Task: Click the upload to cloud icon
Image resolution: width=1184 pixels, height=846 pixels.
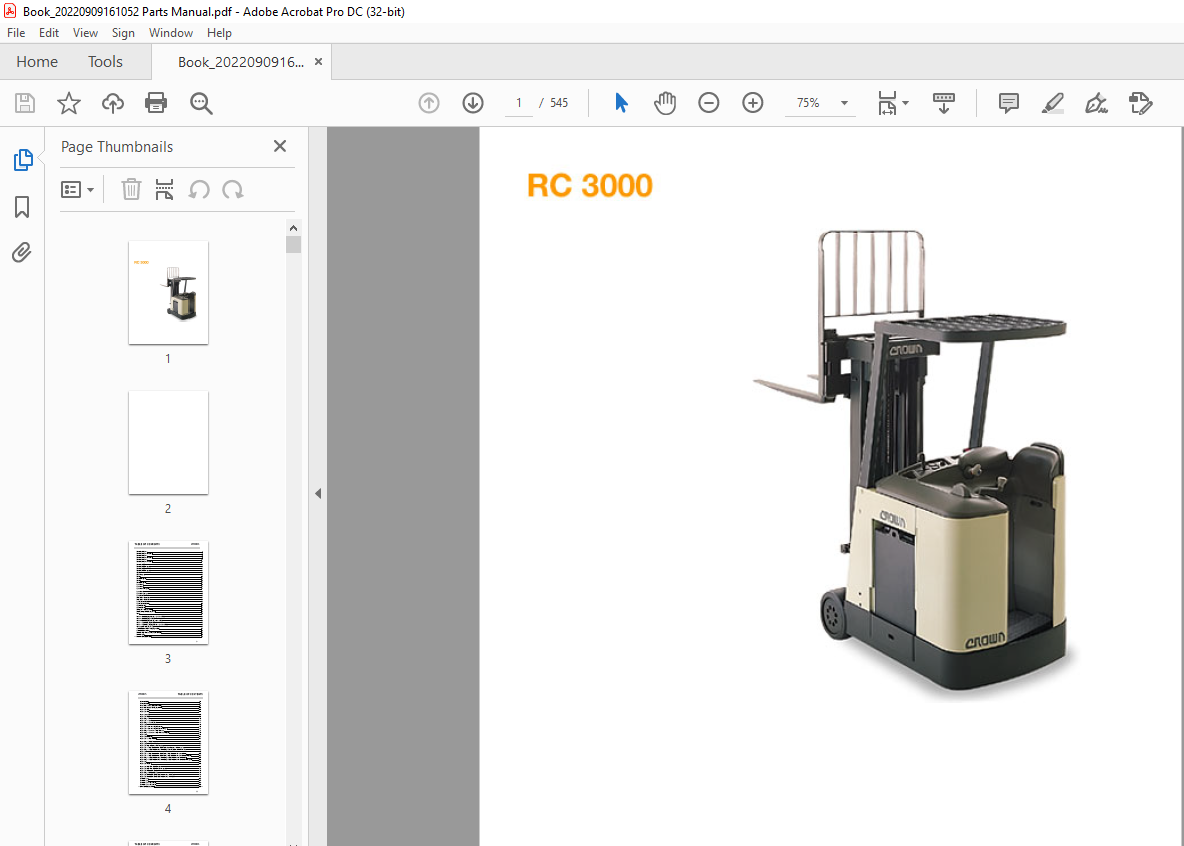Action: pyautogui.click(x=113, y=103)
